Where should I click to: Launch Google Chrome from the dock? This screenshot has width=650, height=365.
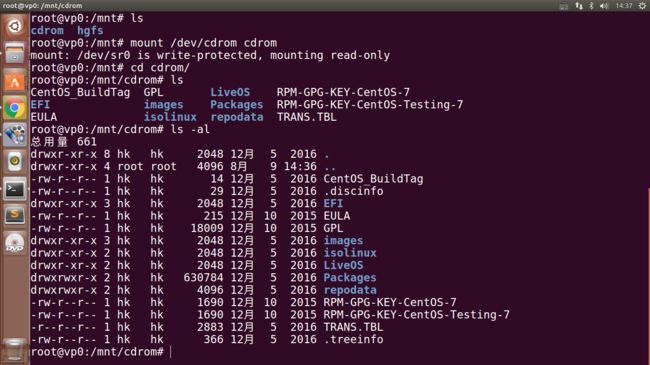[15, 108]
